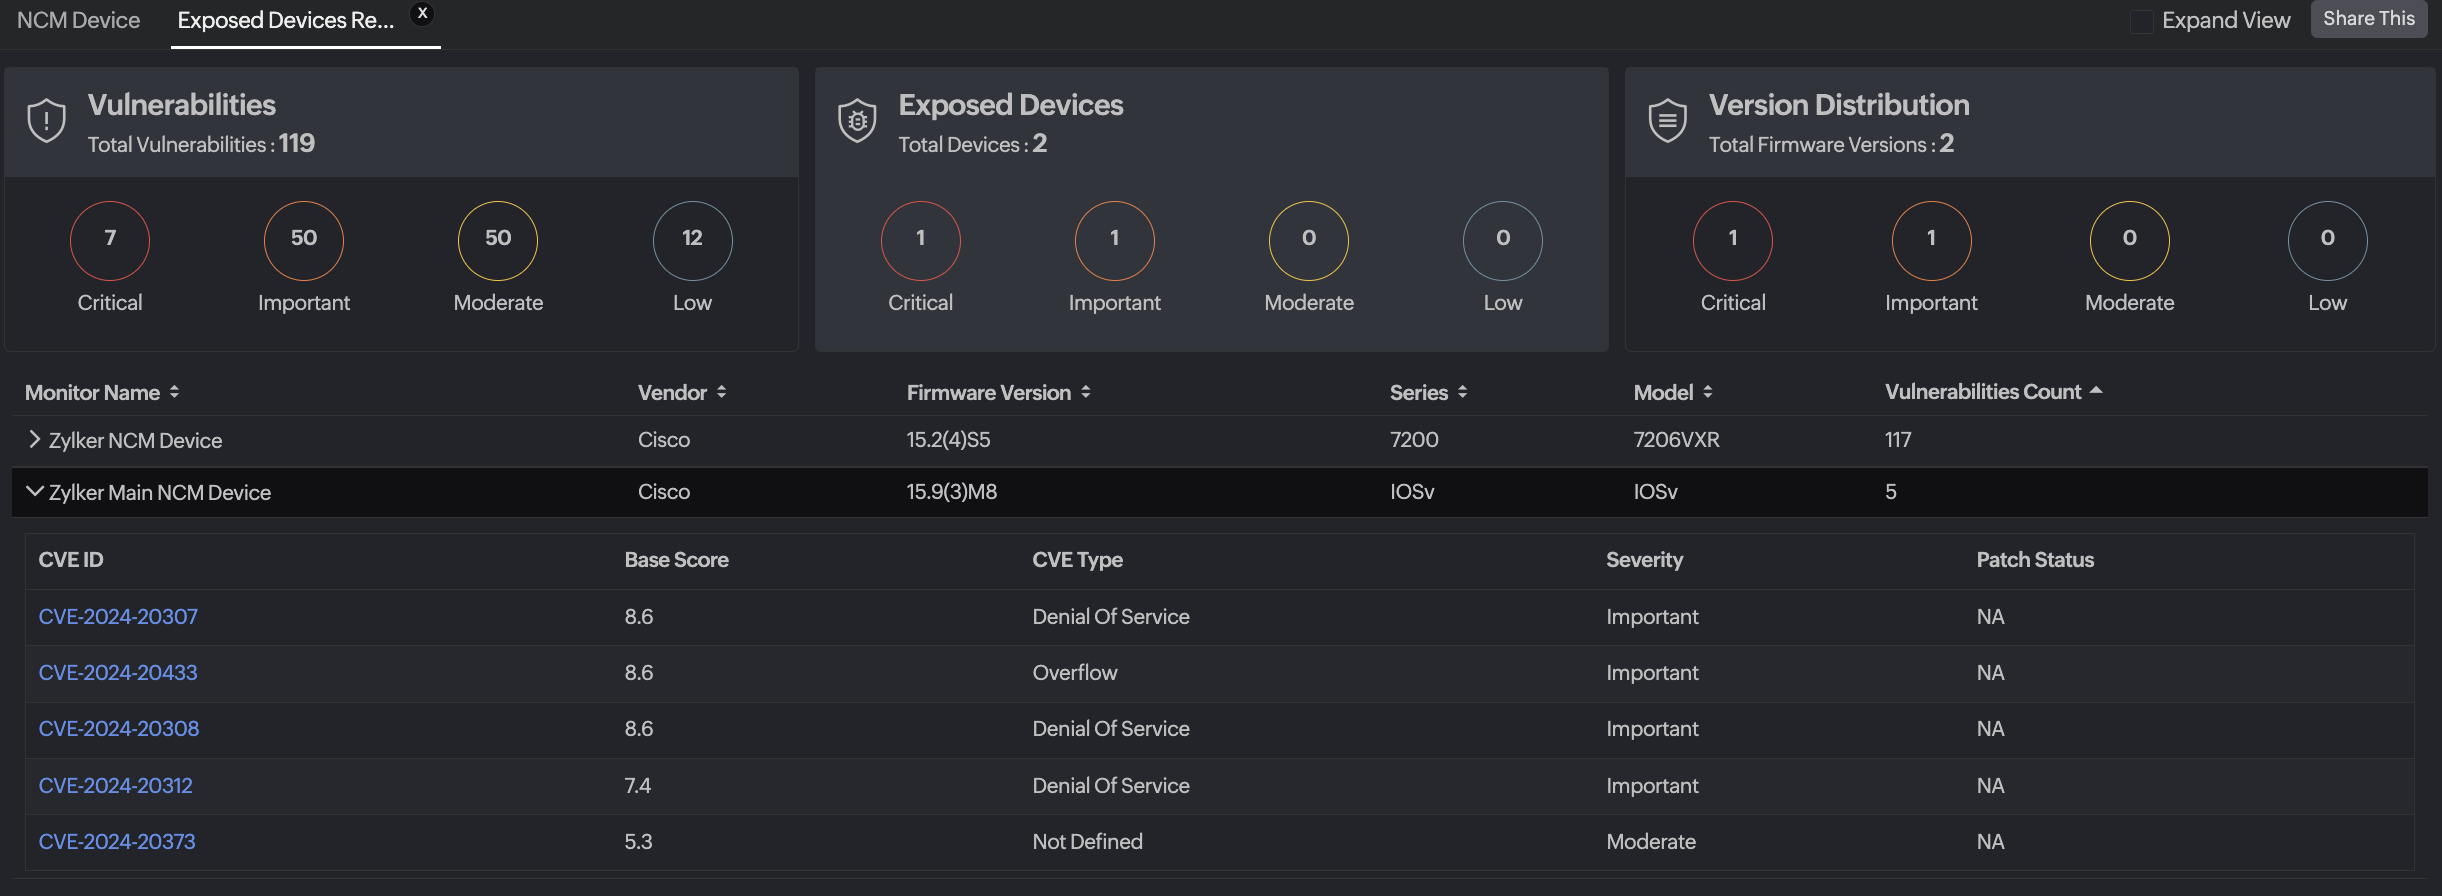Click the Version Distribution shield icon
The image size is (2442, 896).
click(1667, 121)
